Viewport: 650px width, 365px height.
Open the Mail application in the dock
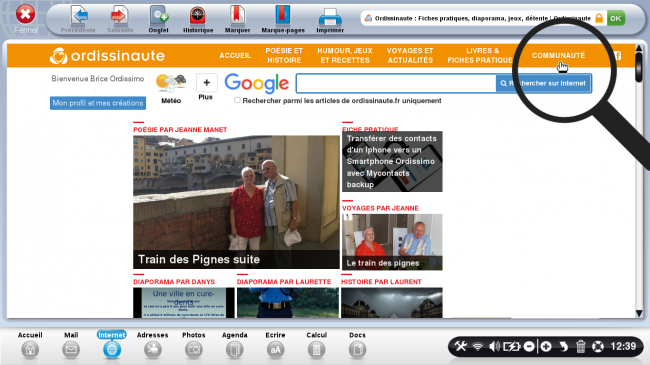tap(71, 345)
